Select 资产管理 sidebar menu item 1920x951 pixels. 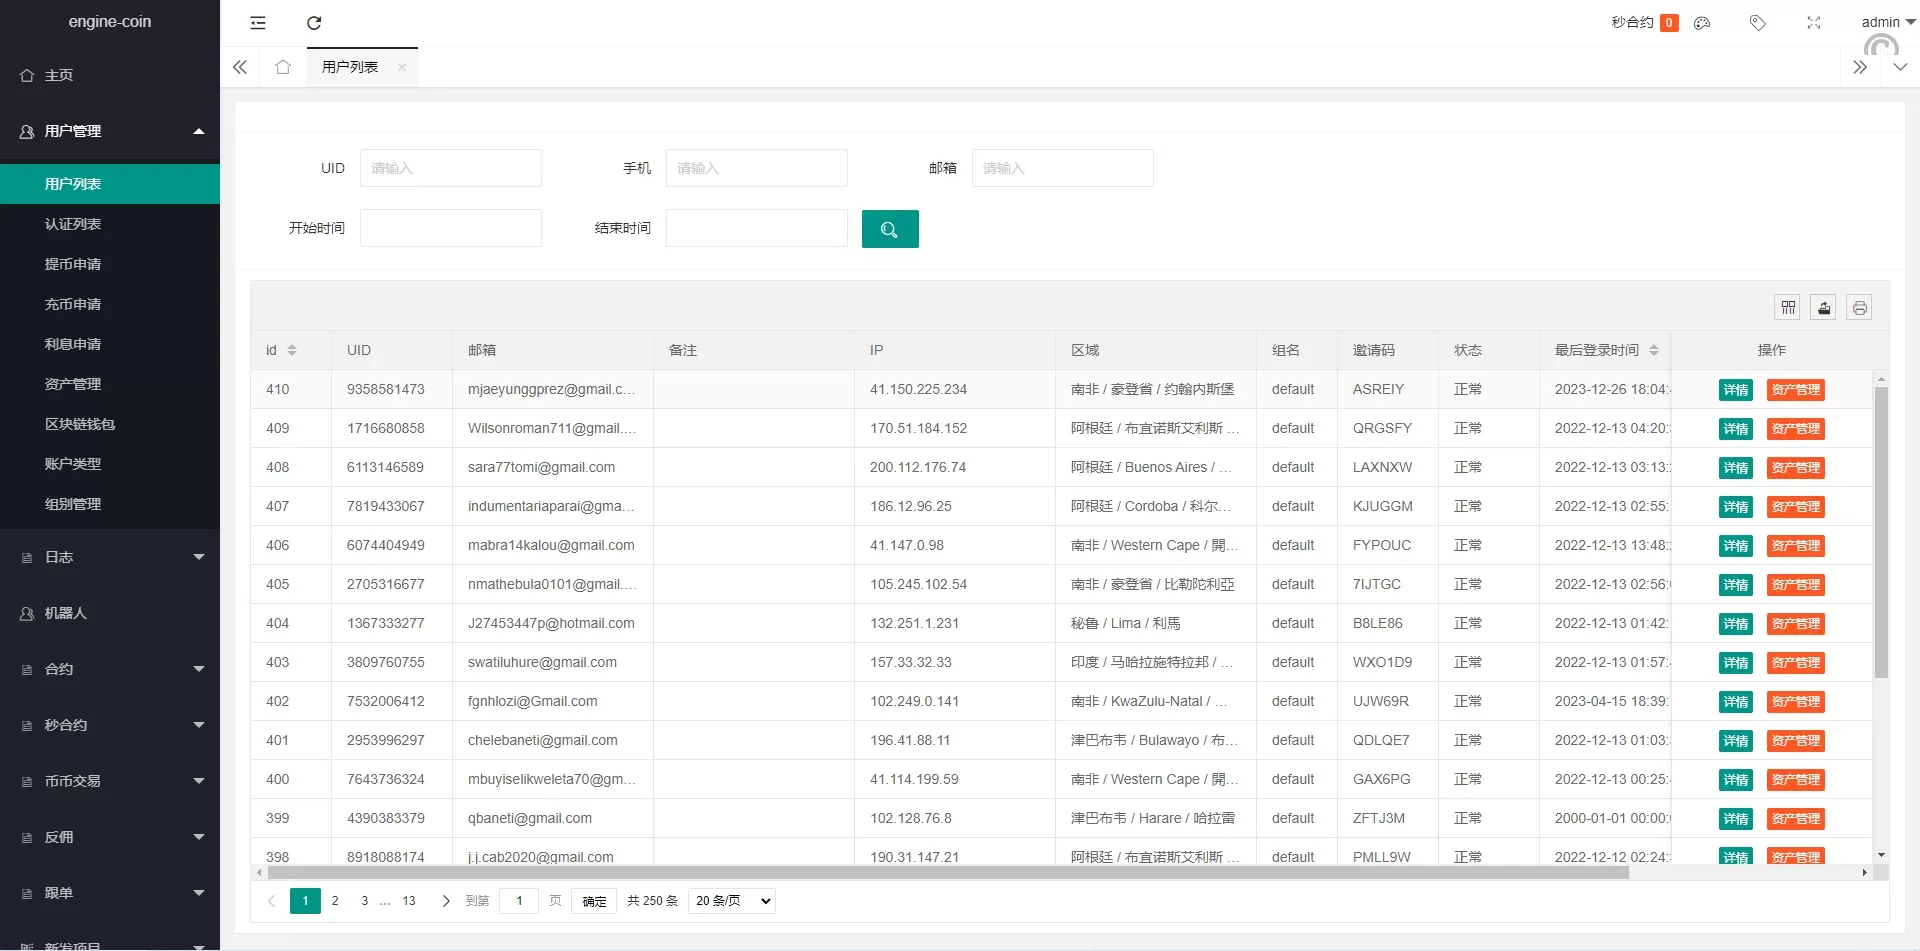coord(73,384)
